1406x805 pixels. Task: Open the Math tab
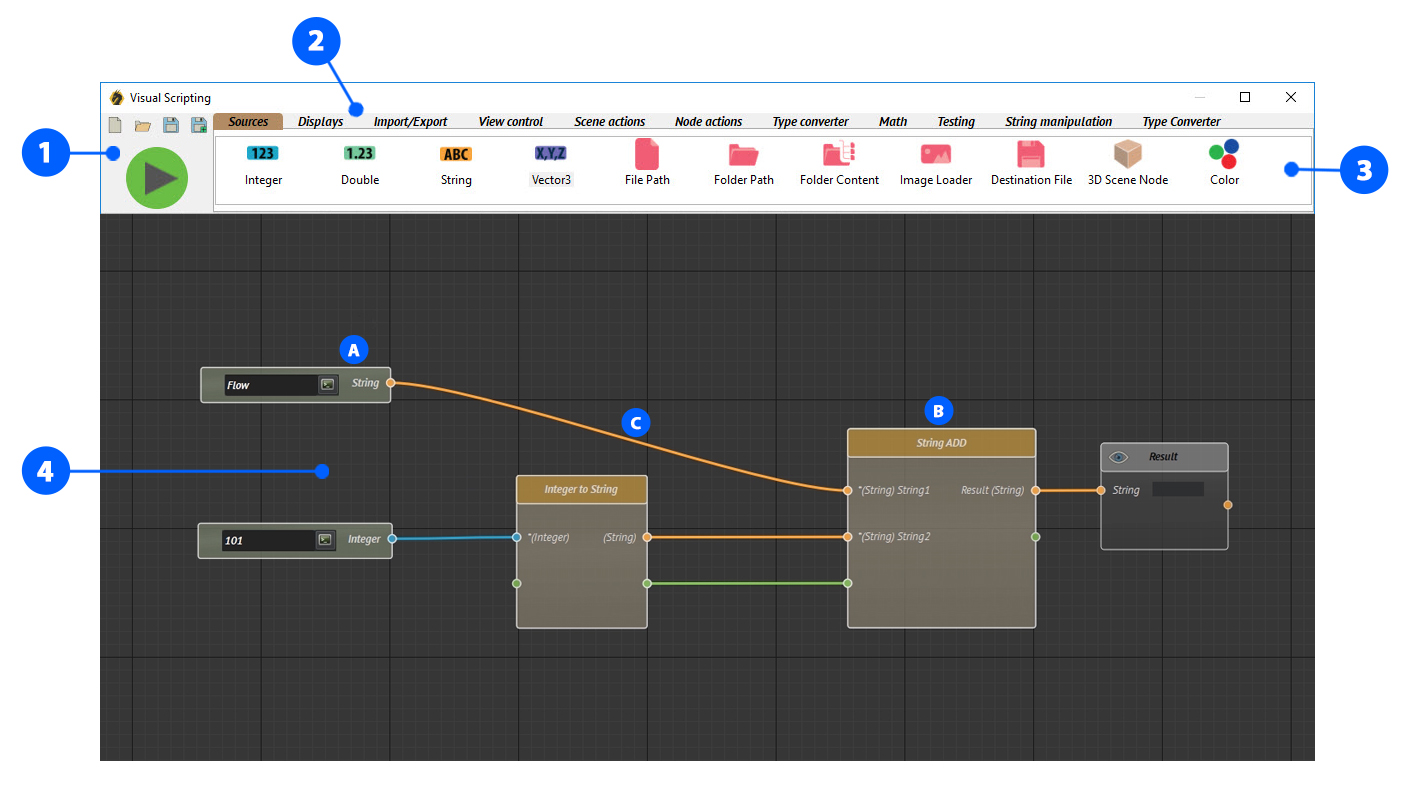[x=893, y=122]
